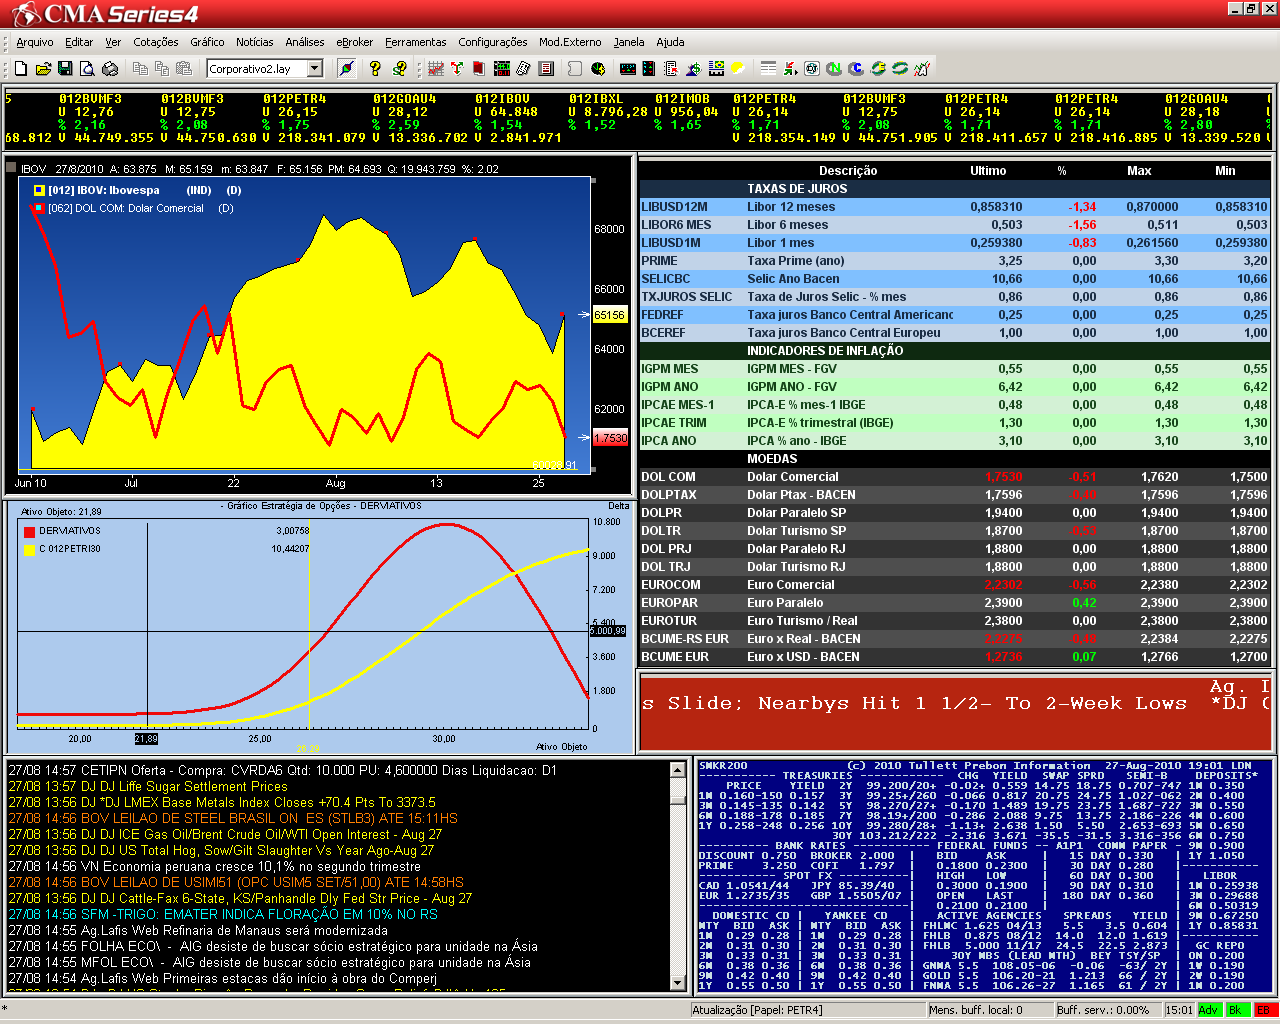Viewport: 1280px width, 1024px height.
Task: Select the EUROCOM Euro Comercial row
Action: click(x=954, y=585)
